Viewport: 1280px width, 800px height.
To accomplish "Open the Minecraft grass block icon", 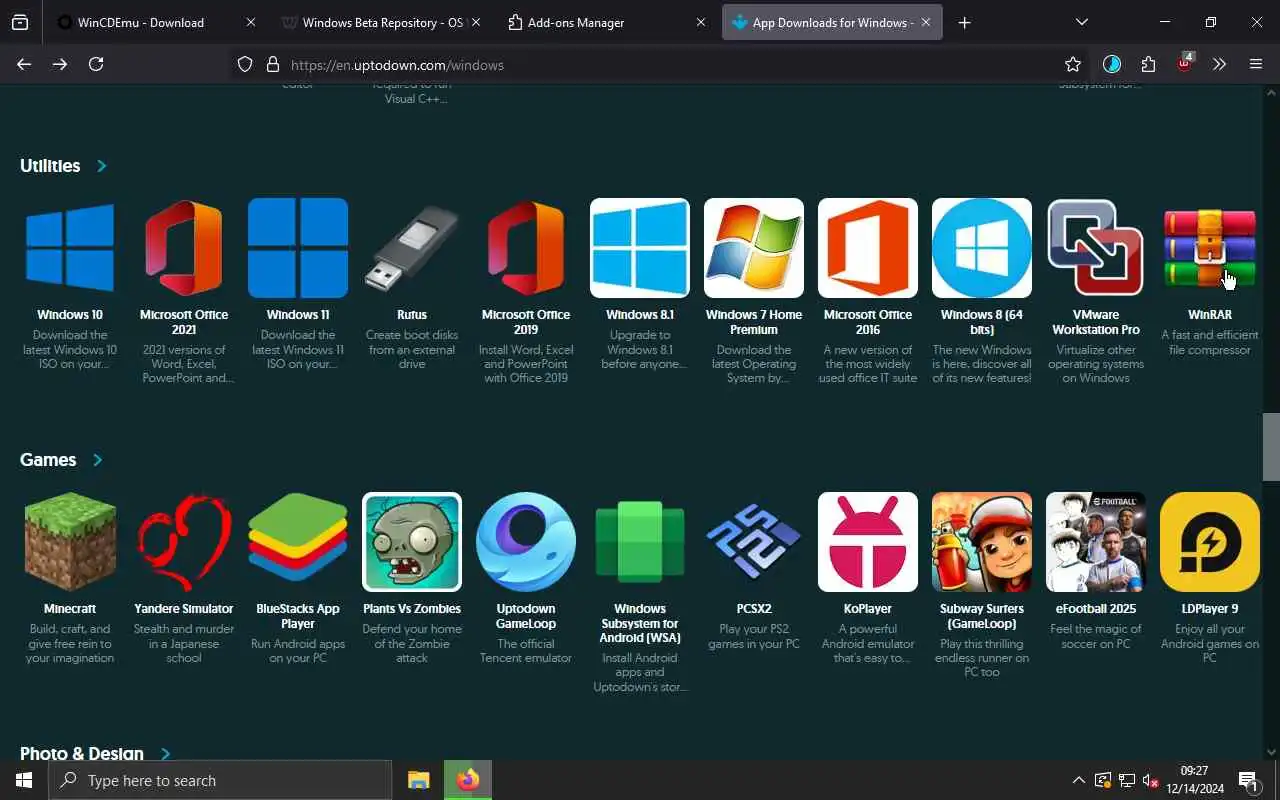I will 70,542.
